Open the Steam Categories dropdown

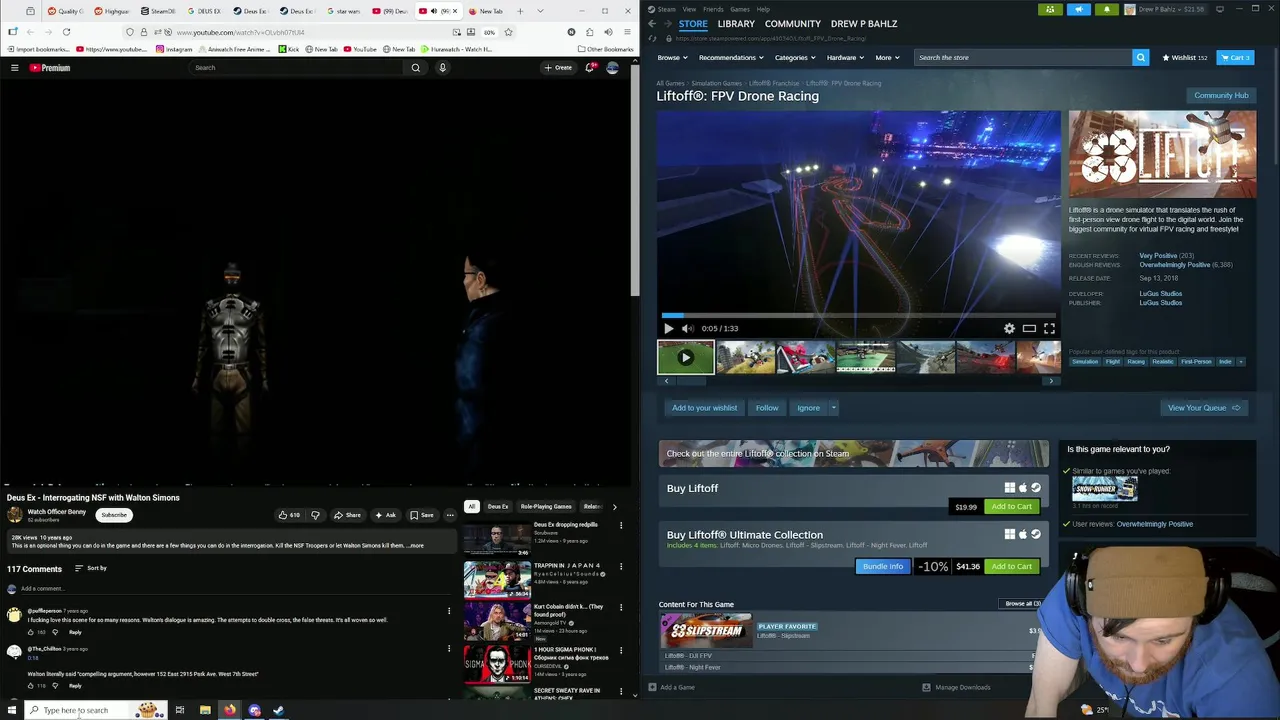[x=795, y=57]
